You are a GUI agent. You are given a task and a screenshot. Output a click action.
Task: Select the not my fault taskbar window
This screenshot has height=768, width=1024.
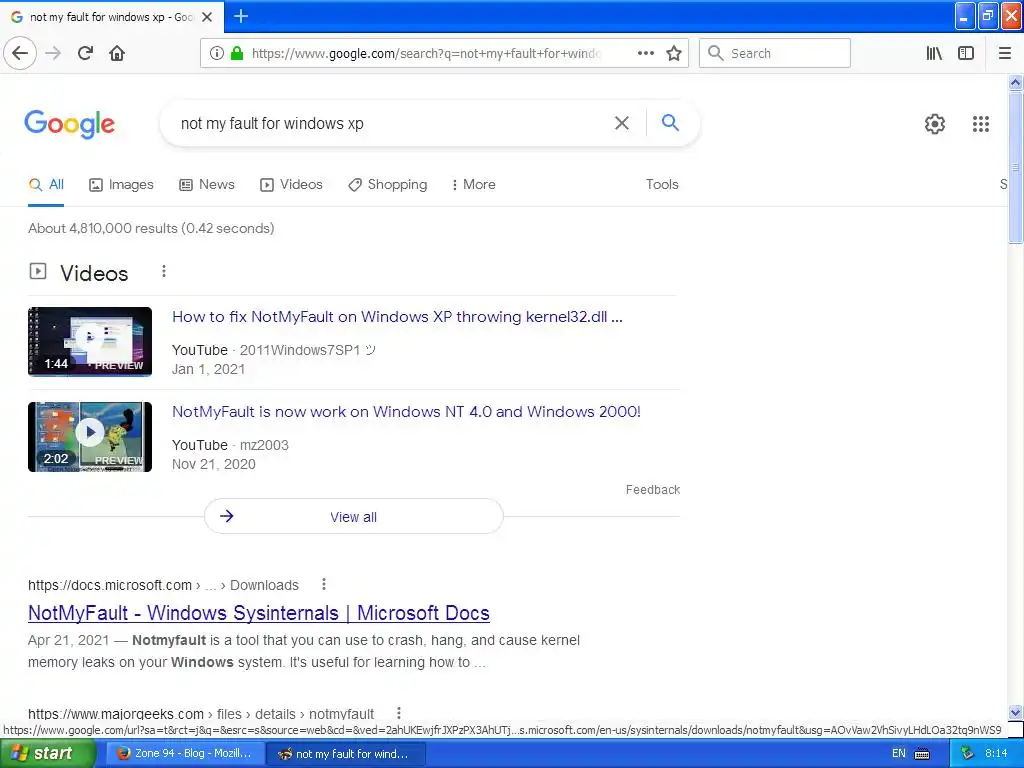coord(347,754)
